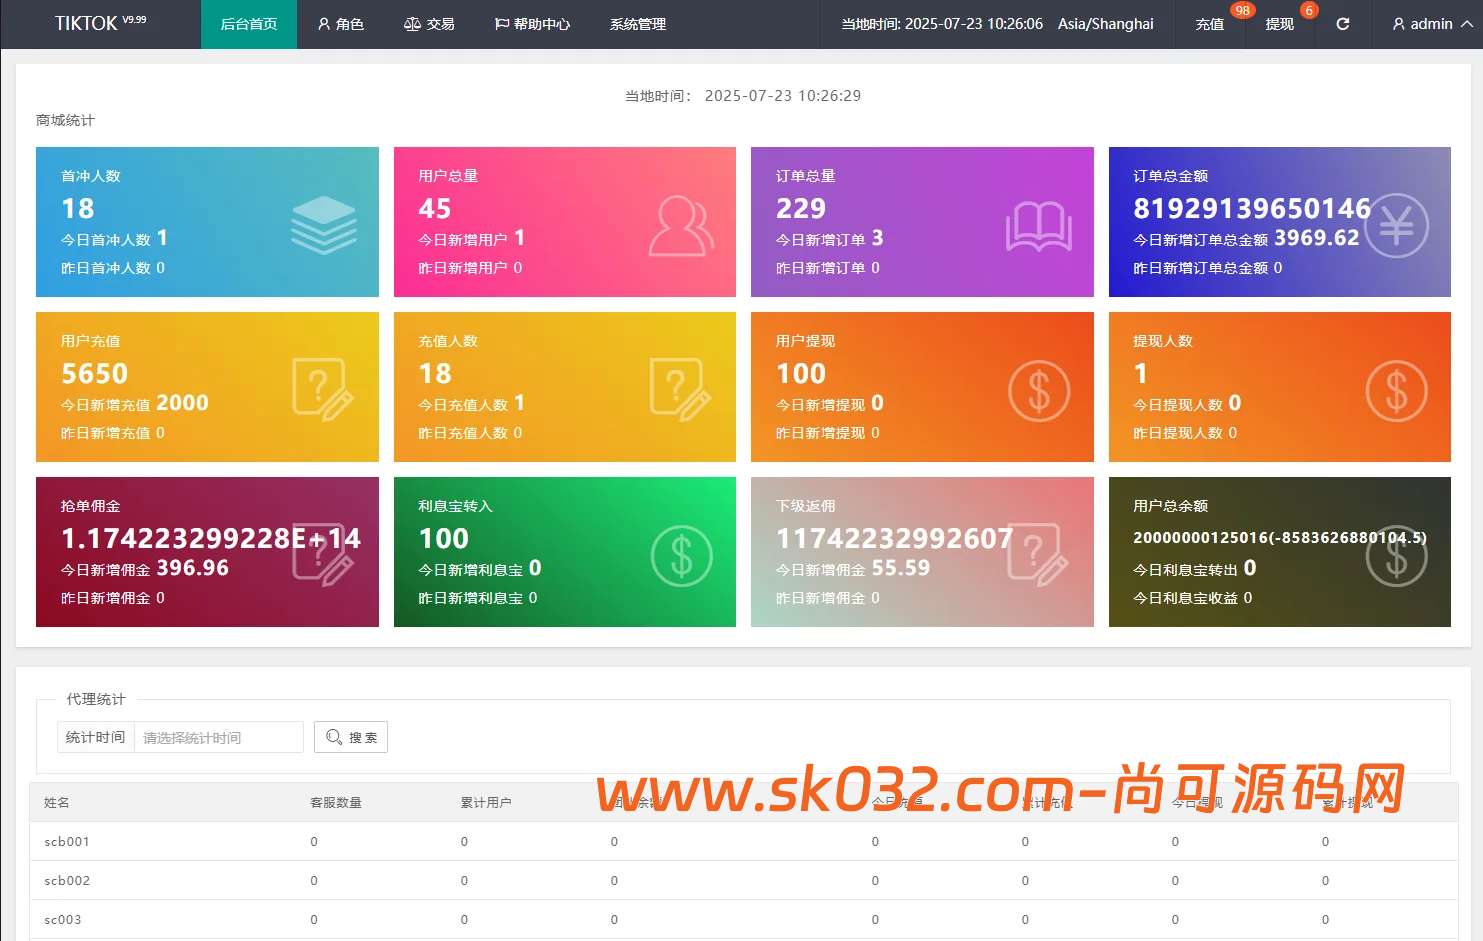This screenshot has height=941, width=1483.
Task: Open the 系统管理 menu
Action: tap(636, 24)
